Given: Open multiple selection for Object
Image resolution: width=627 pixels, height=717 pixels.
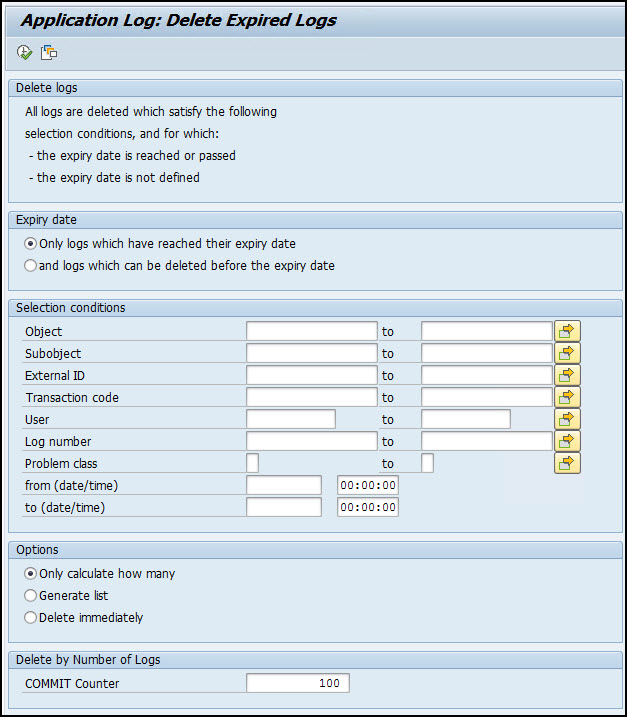Looking at the screenshot, I should pyautogui.click(x=567, y=331).
